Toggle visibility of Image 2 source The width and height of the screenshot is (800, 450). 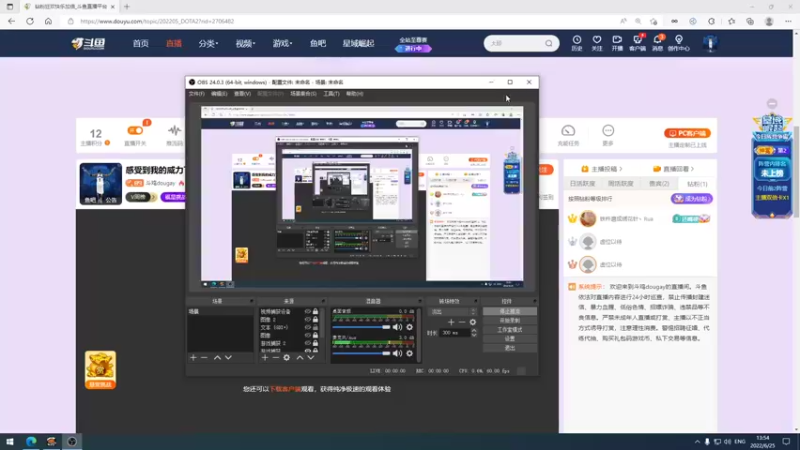308,319
